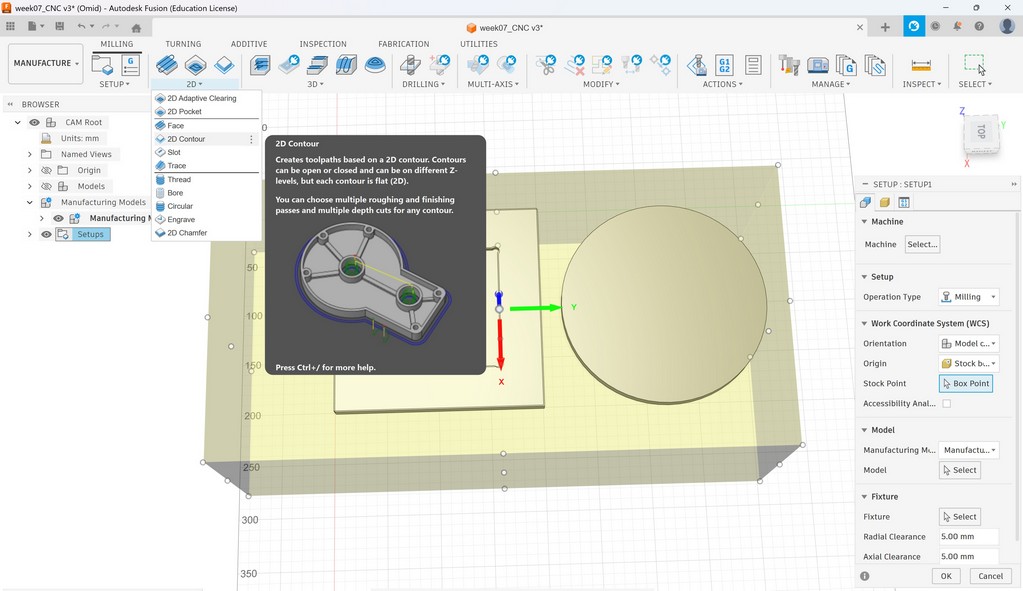The width and height of the screenshot is (1023, 591).
Task: Click the OK button in Setup panel
Action: [x=945, y=576]
